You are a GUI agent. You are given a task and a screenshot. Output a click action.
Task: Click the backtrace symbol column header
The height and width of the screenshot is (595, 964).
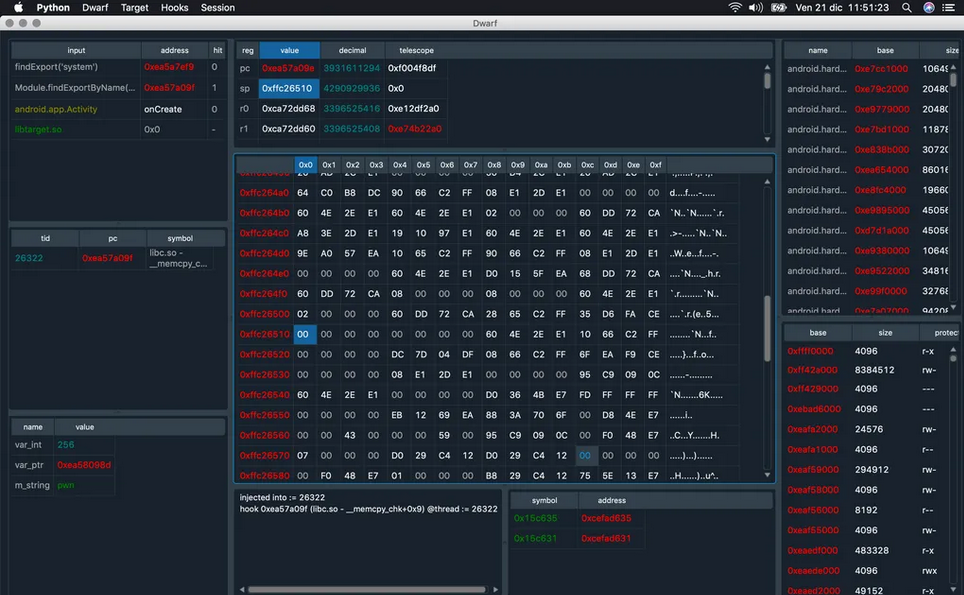(x=544, y=500)
